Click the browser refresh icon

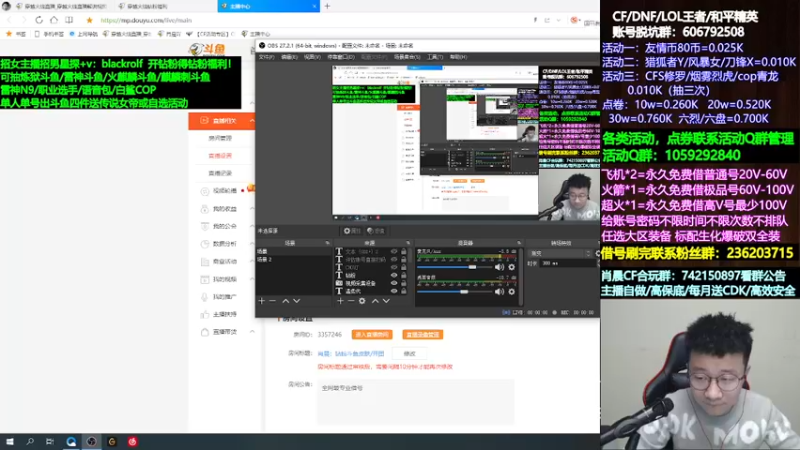(x=39, y=20)
